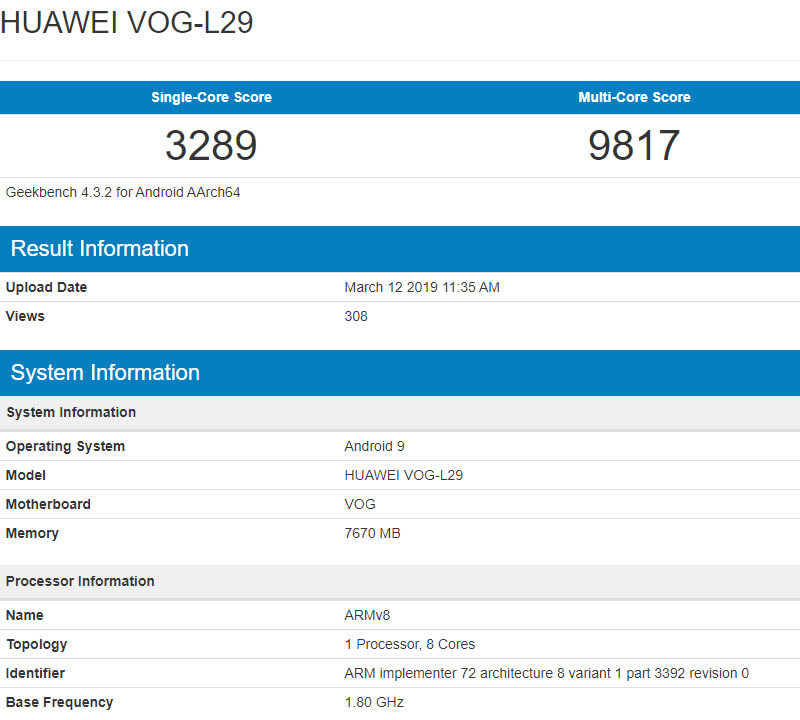Select the ARM implementer identifier text
This screenshot has width=800, height=720.
tap(546, 673)
